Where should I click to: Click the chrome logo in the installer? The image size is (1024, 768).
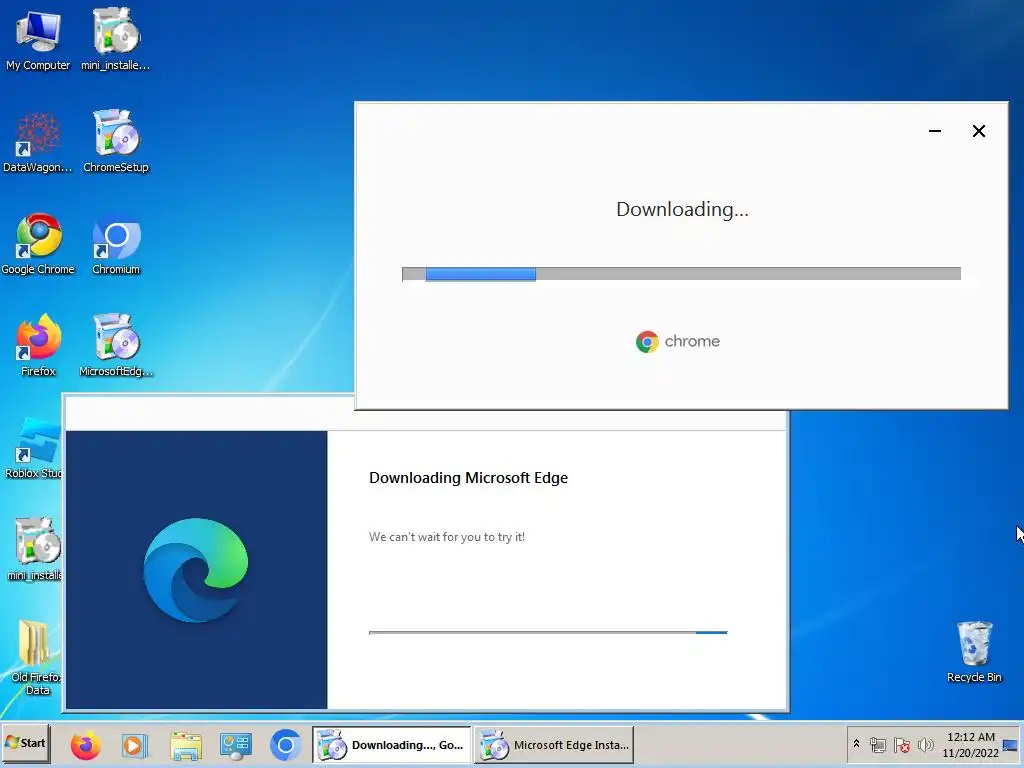(677, 342)
